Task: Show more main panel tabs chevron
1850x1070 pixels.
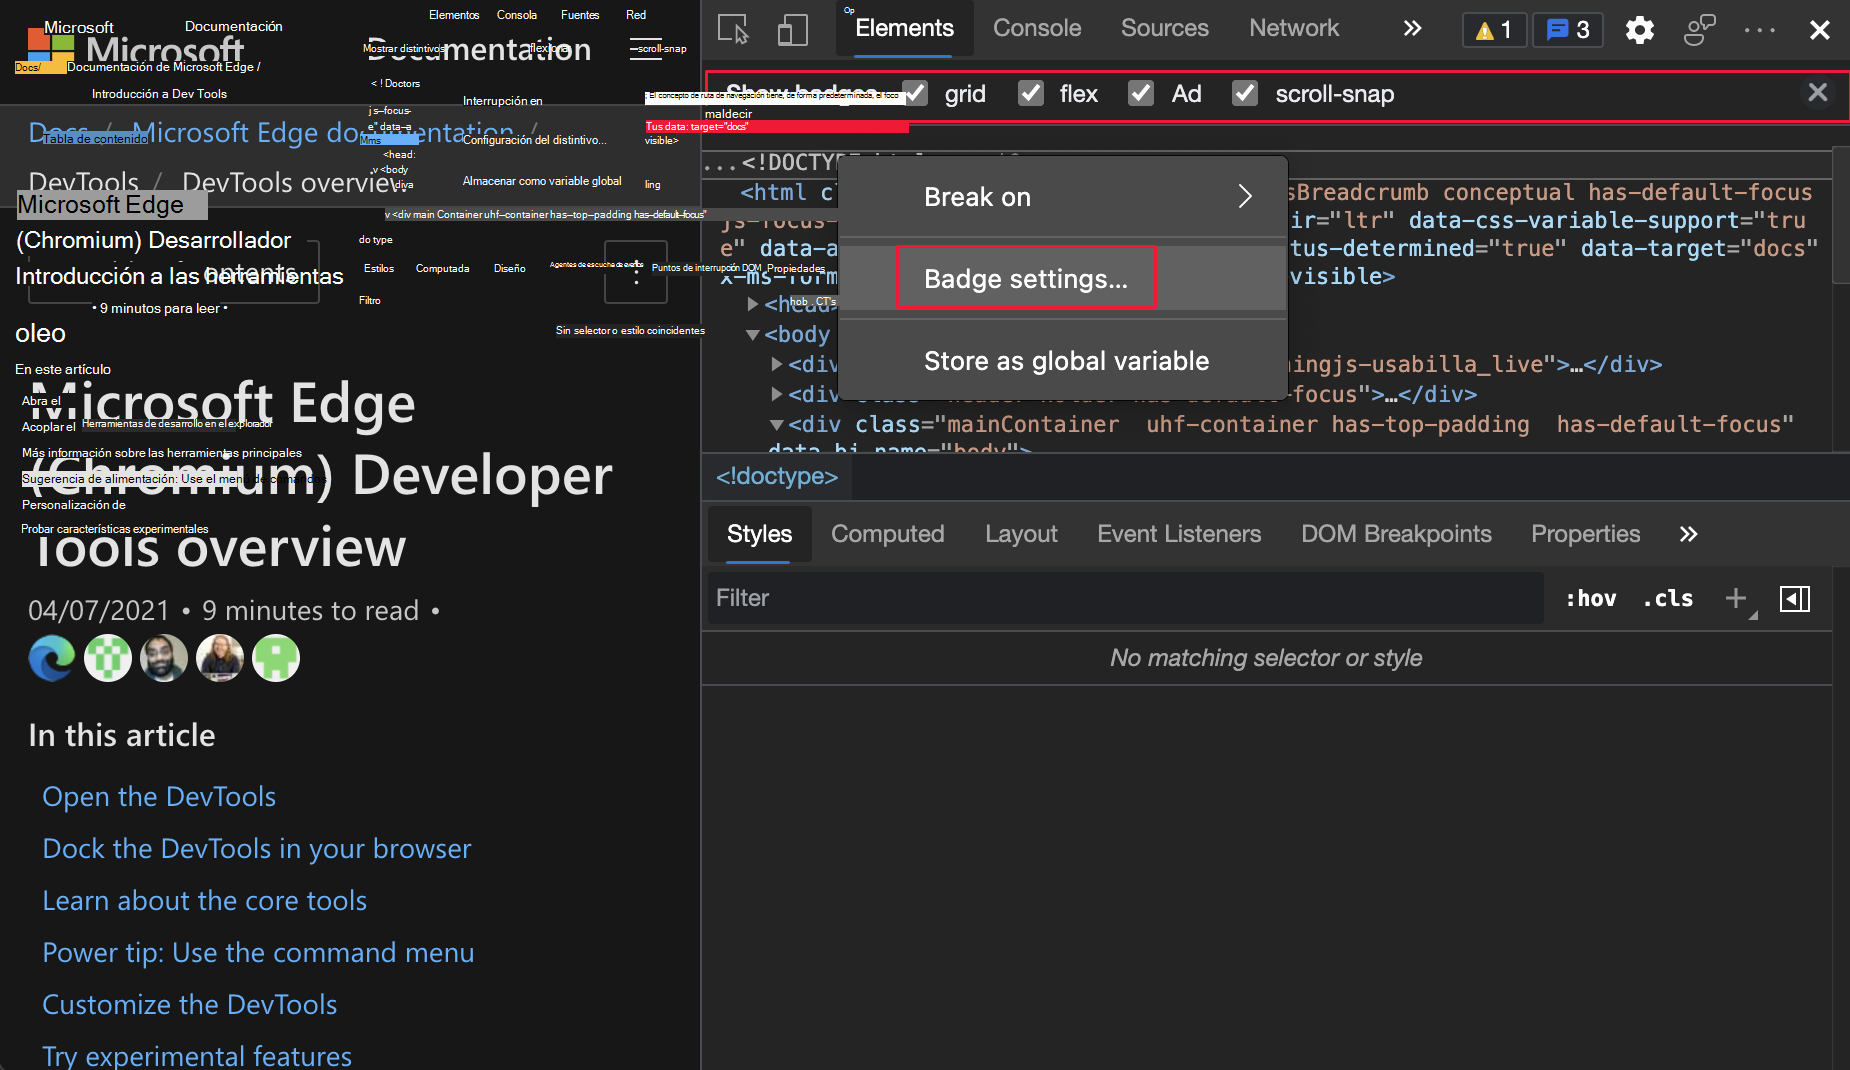Action: click(x=1411, y=29)
